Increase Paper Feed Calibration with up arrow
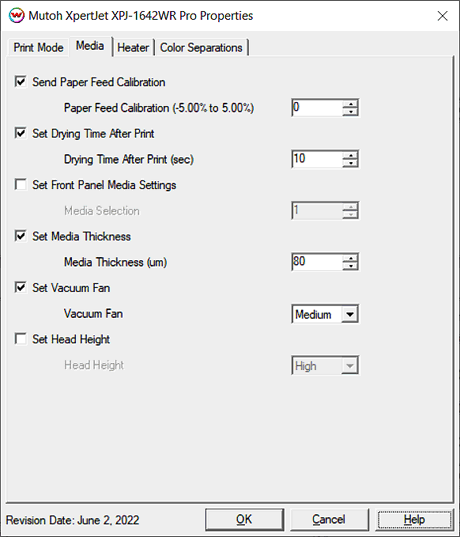The image size is (460, 537). coord(350,103)
